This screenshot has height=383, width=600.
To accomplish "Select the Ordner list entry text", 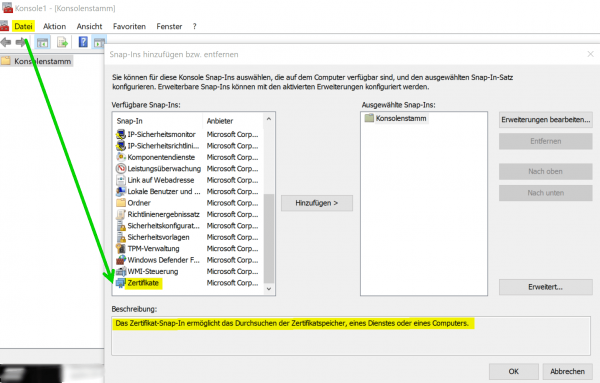I will [x=139, y=203].
